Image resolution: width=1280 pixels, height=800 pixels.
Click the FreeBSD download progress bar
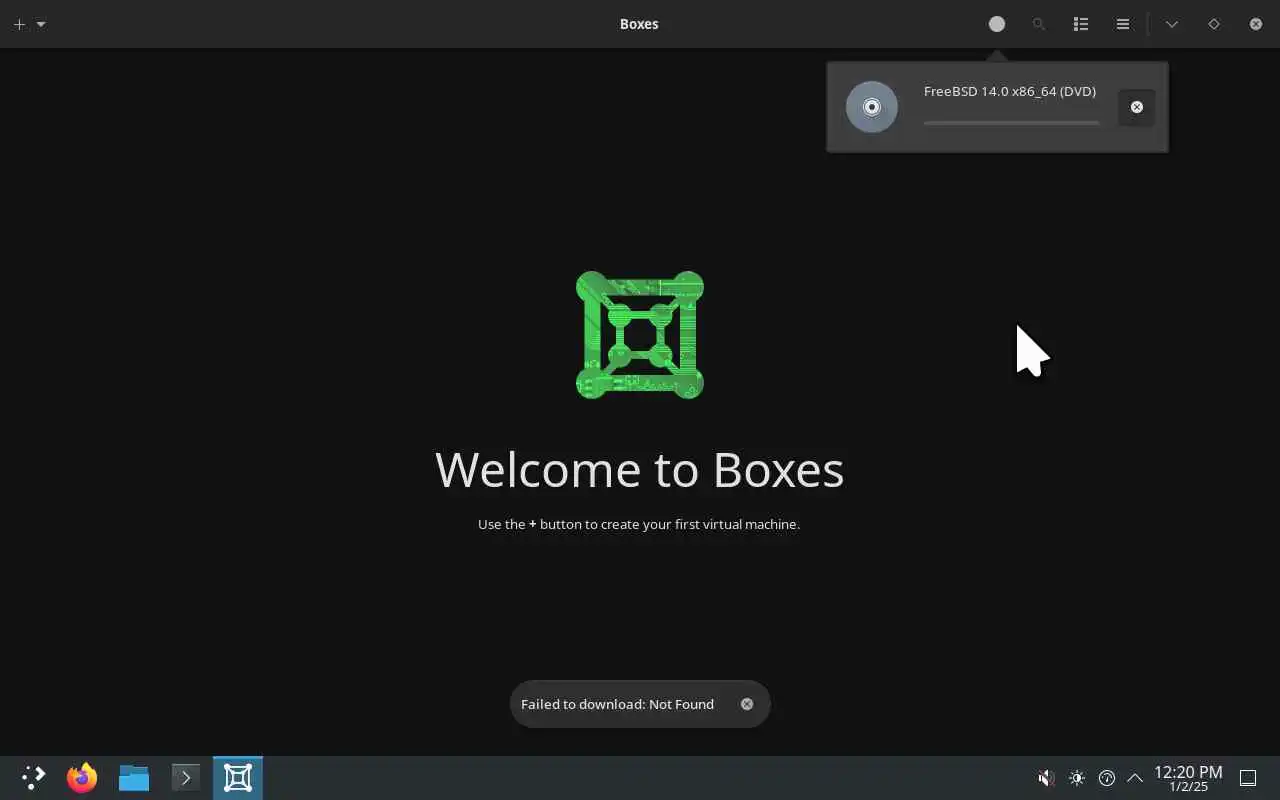(x=1011, y=123)
